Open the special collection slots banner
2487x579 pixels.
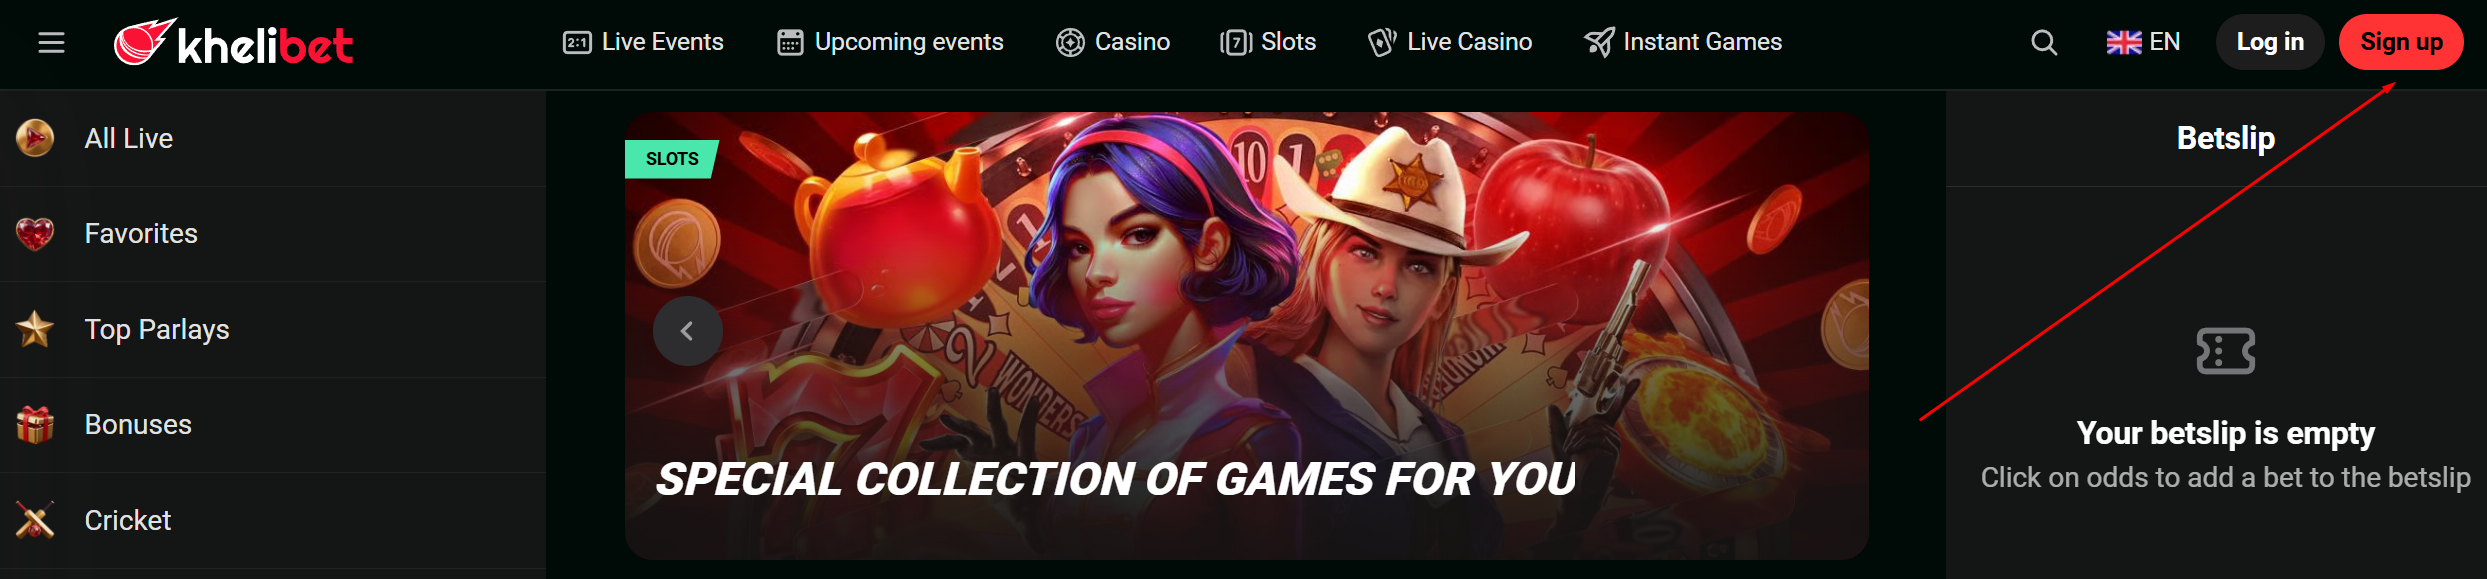pyautogui.click(x=1246, y=335)
